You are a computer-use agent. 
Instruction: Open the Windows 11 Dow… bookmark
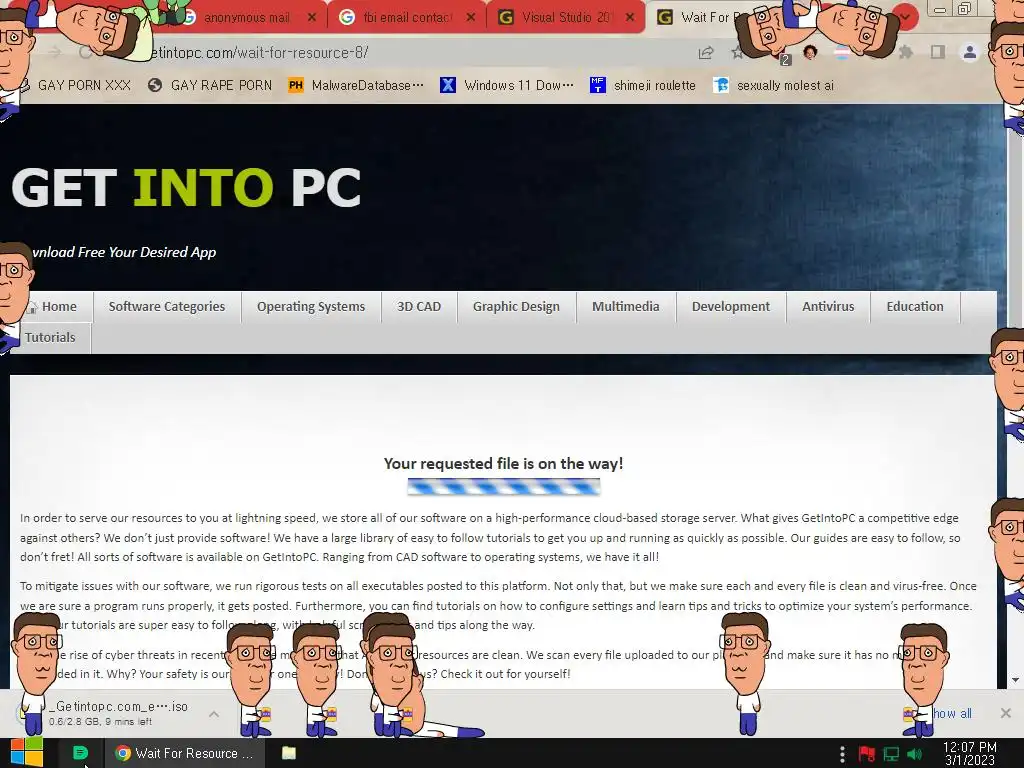pos(507,86)
